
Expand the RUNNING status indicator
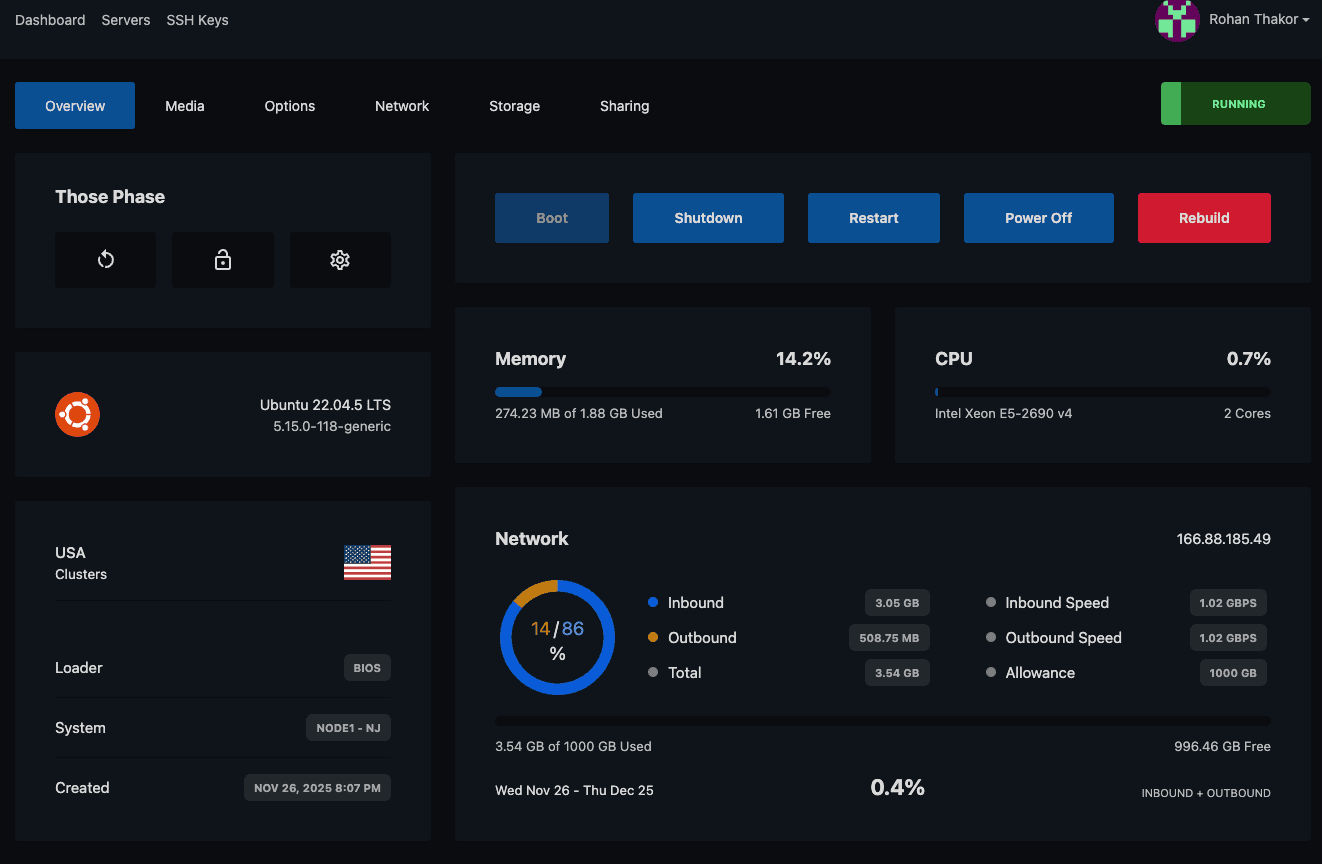pos(1237,103)
